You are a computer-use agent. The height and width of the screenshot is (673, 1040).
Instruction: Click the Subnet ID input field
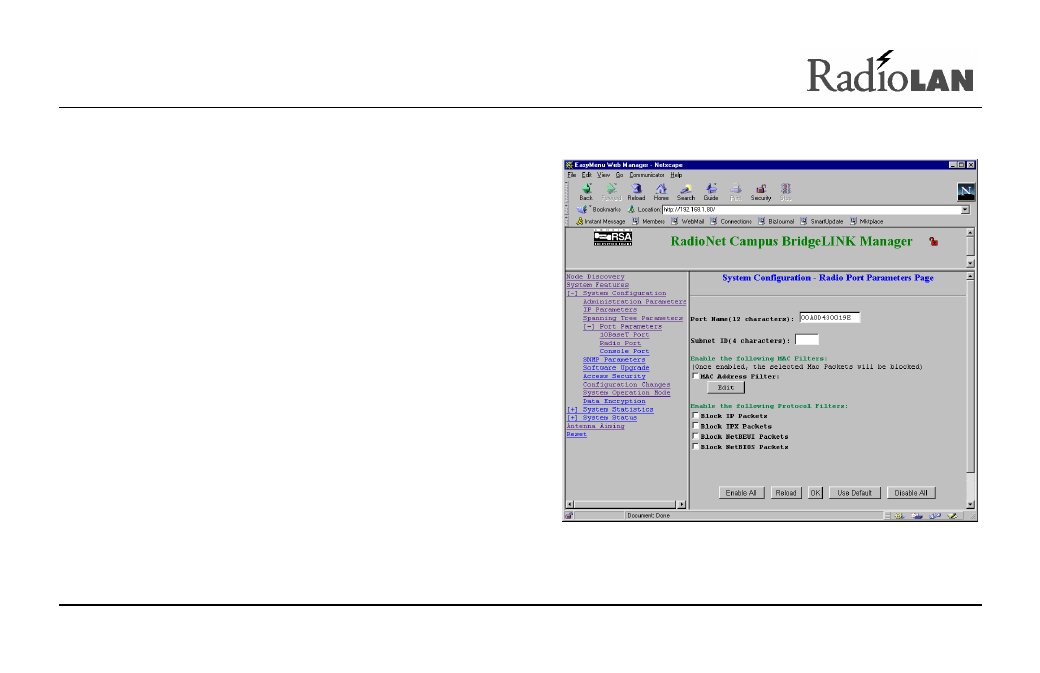coord(807,339)
